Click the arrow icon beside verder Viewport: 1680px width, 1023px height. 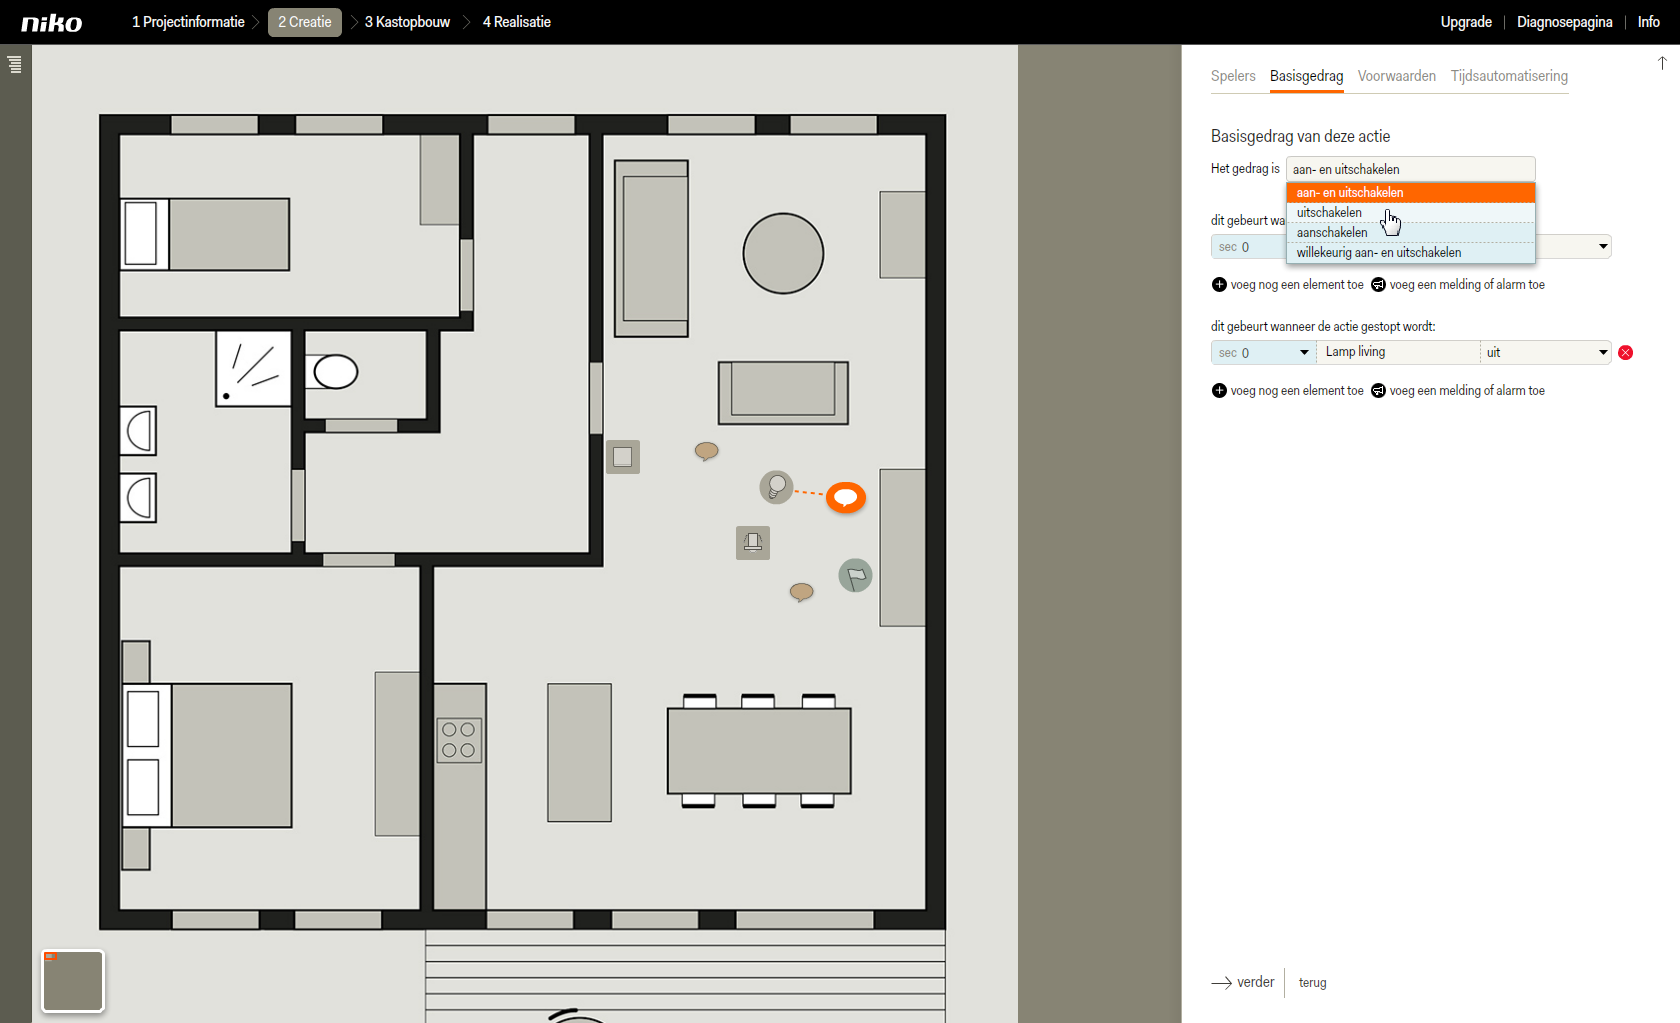[1221, 983]
